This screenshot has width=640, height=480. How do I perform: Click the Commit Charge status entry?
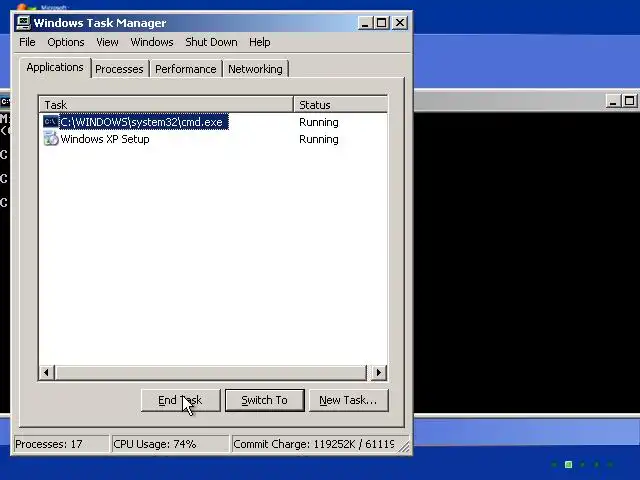[x=314, y=444]
